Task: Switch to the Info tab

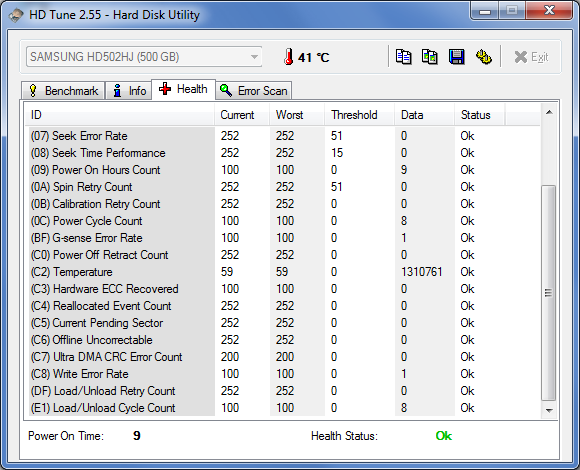Action: (x=129, y=91)
